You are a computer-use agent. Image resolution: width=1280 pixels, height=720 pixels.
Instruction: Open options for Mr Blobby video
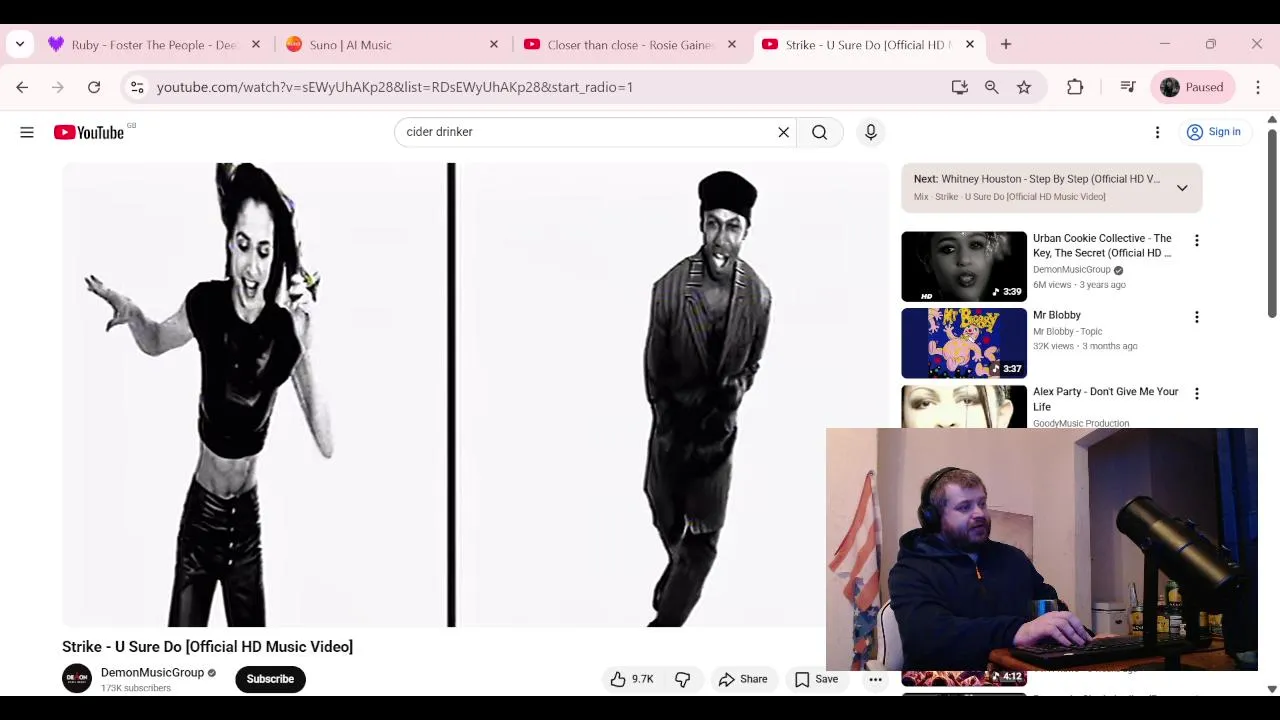coord(1196,317)
